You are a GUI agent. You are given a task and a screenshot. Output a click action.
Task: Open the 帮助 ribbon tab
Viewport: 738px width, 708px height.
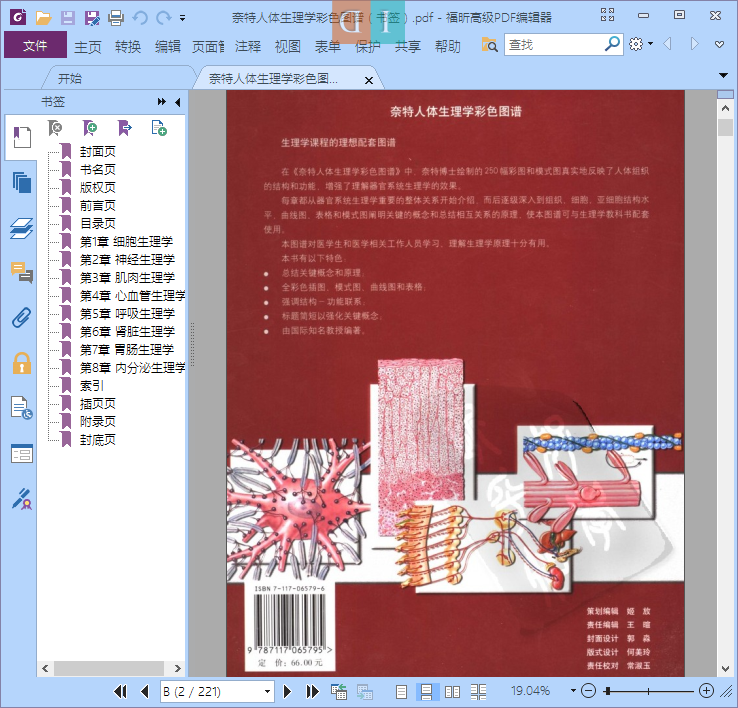tap(448, 47)
